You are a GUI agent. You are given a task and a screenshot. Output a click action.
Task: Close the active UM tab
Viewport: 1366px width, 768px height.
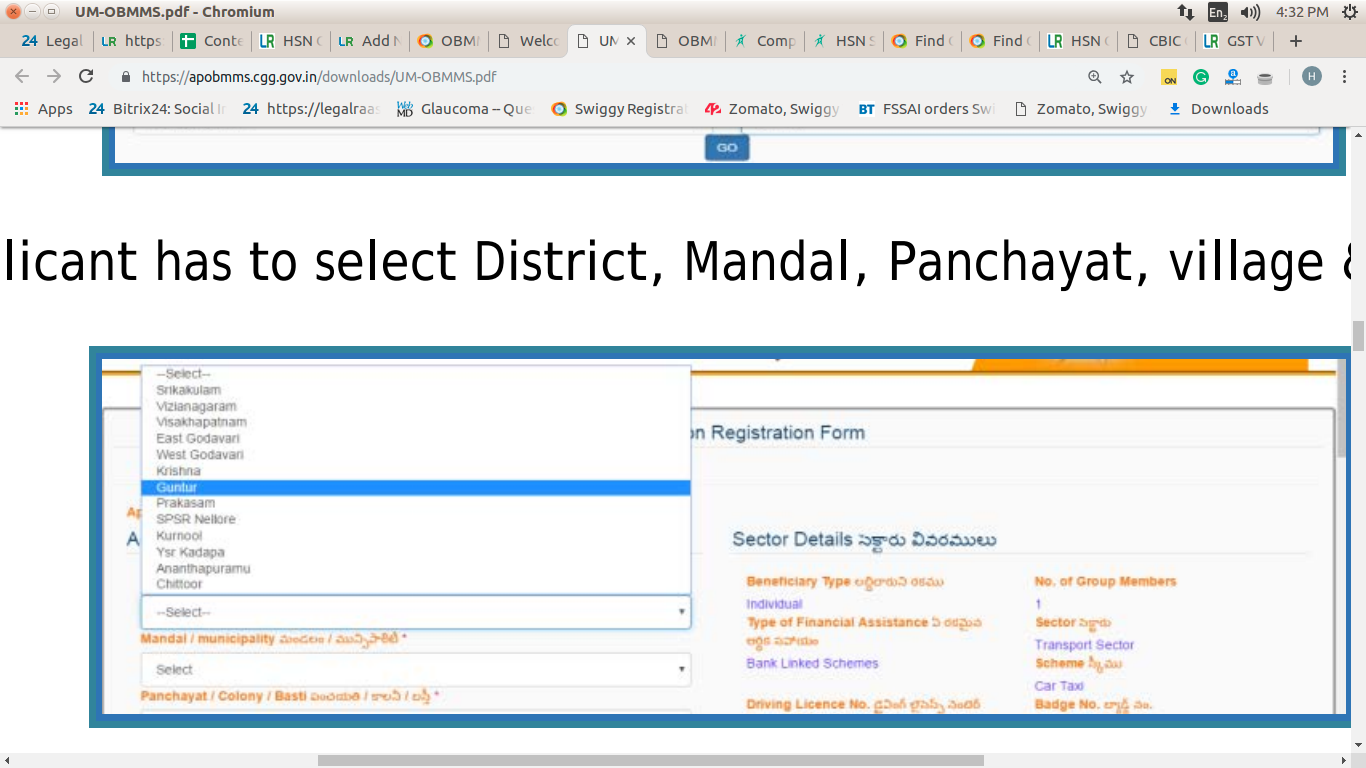[x=630, y=41]
